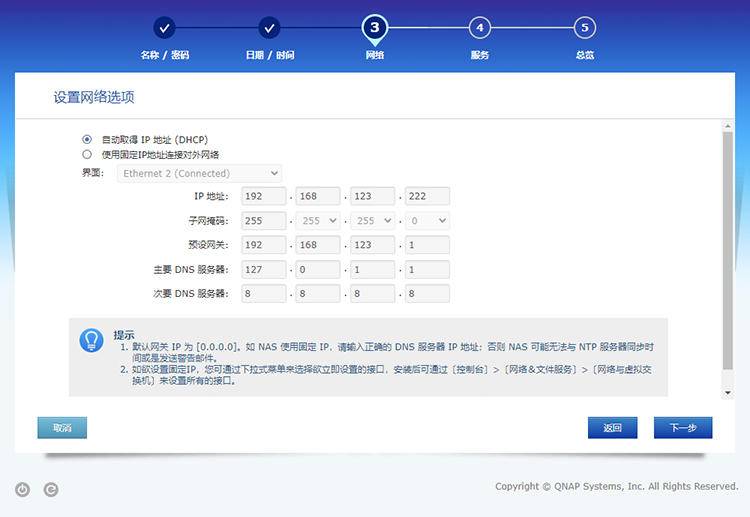Click the secondary DNS second octet field
This screenshot has width=750, height=517.
click(x=318, y=294)
